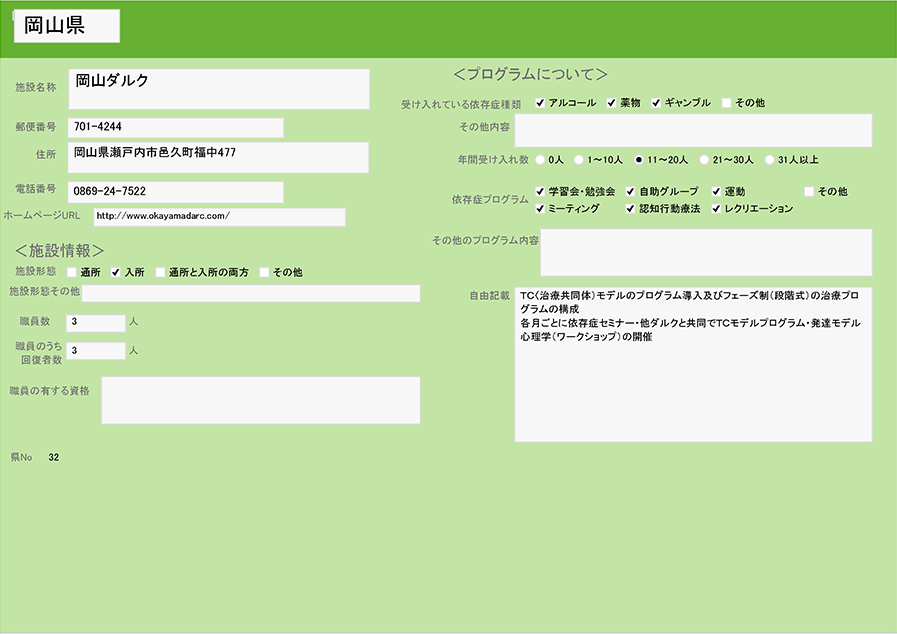Click the 職員の有する資格 text area

point(260,400)
